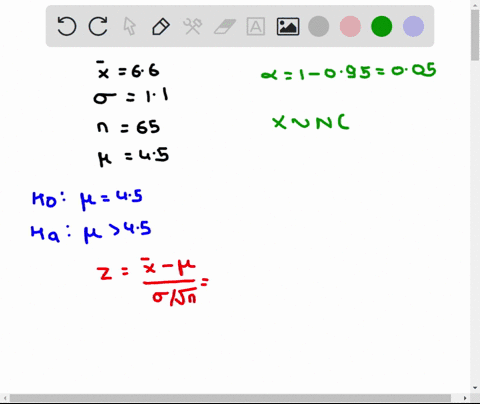This screenshot has width=480, height=404.
Task: Click the vertical scrollbar down arrow
Action: [x=475, y=388]
